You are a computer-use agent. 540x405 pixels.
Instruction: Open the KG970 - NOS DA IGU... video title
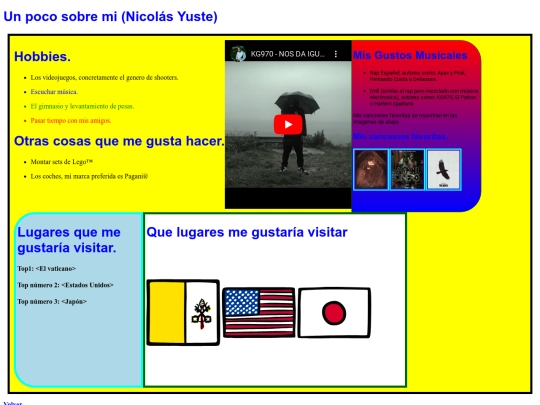point(288,54)
